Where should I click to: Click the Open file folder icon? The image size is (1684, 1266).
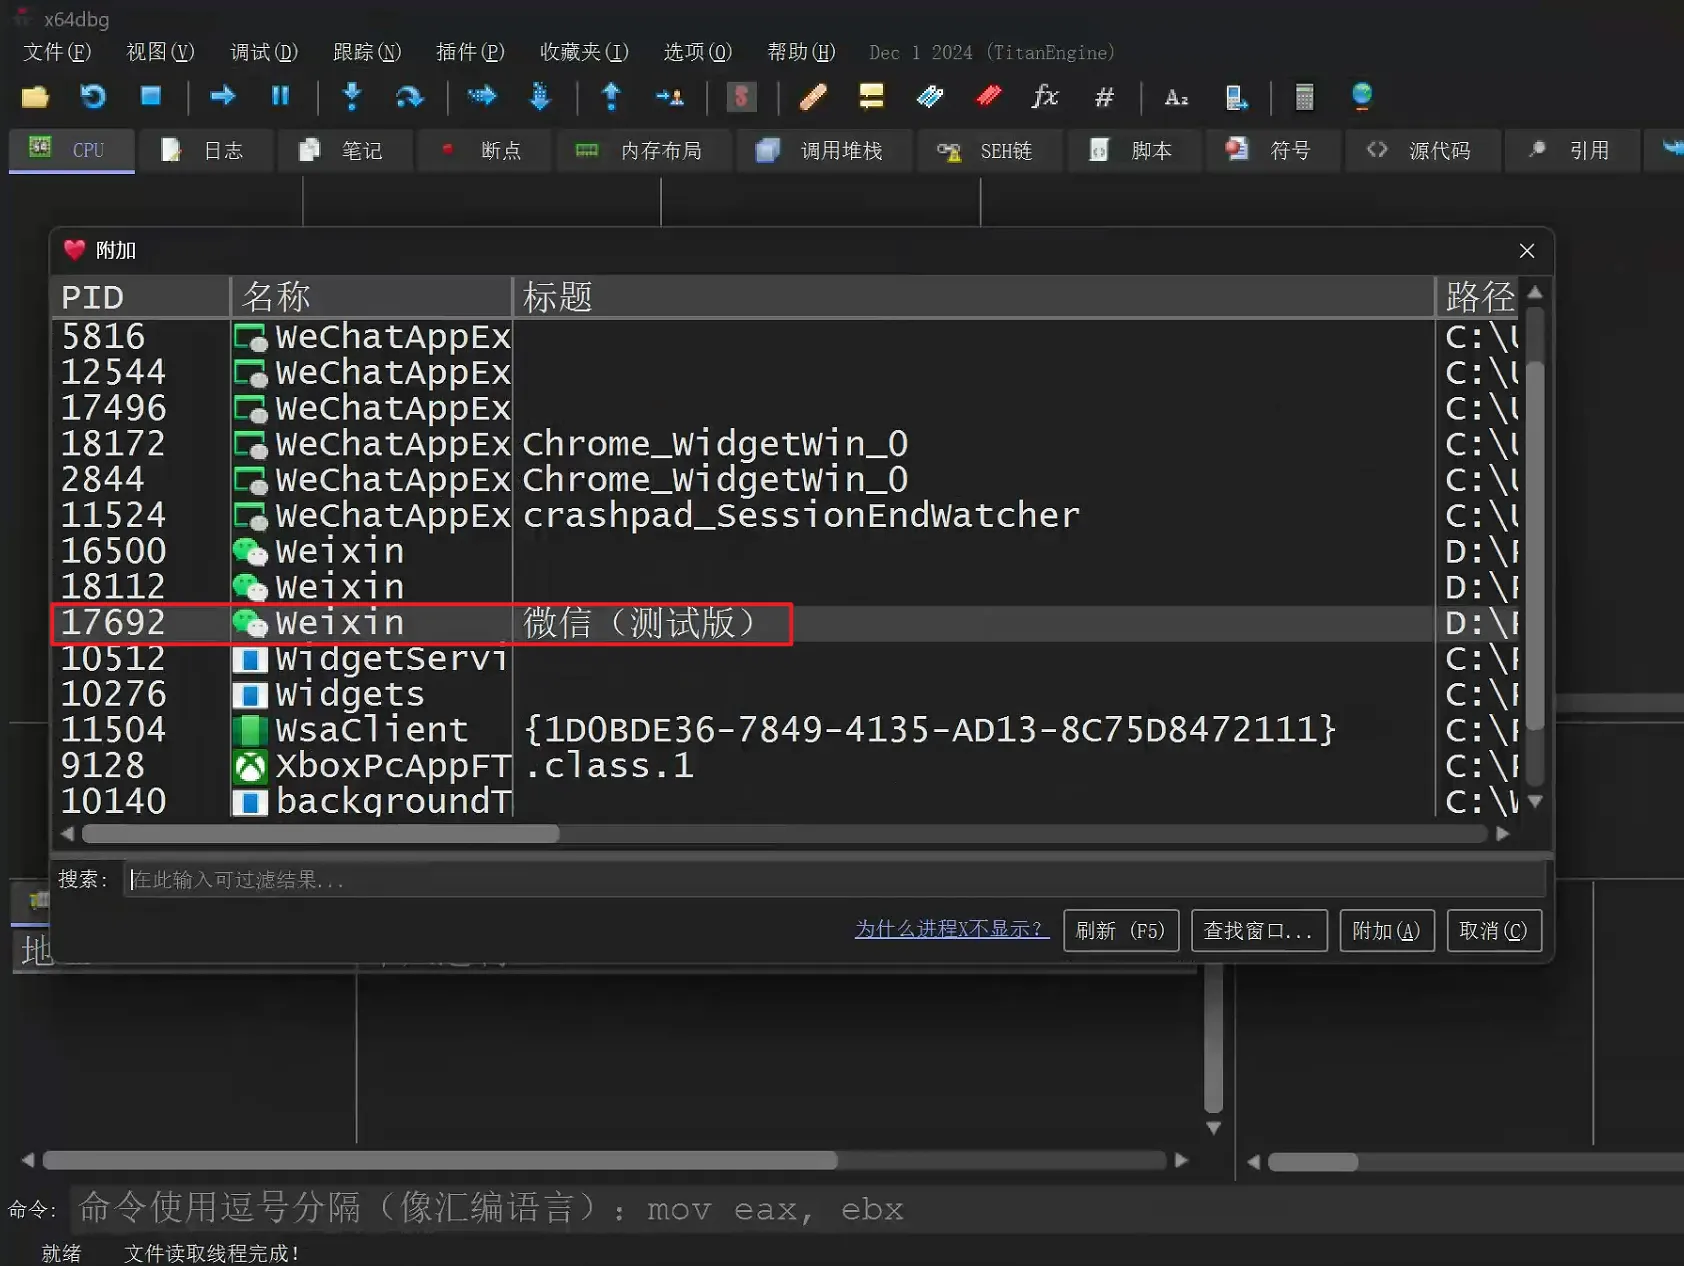click(x=35, y=97)
